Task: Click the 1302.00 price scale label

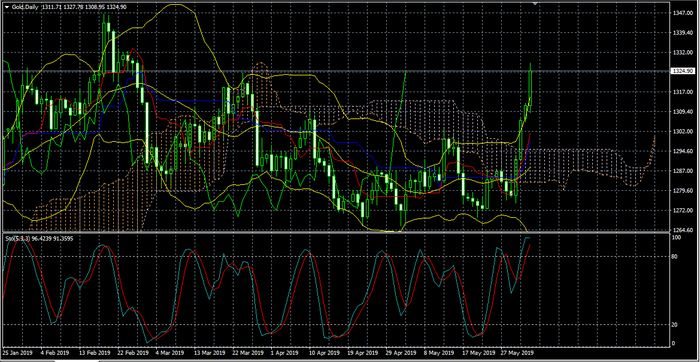Action: (683, 132)
